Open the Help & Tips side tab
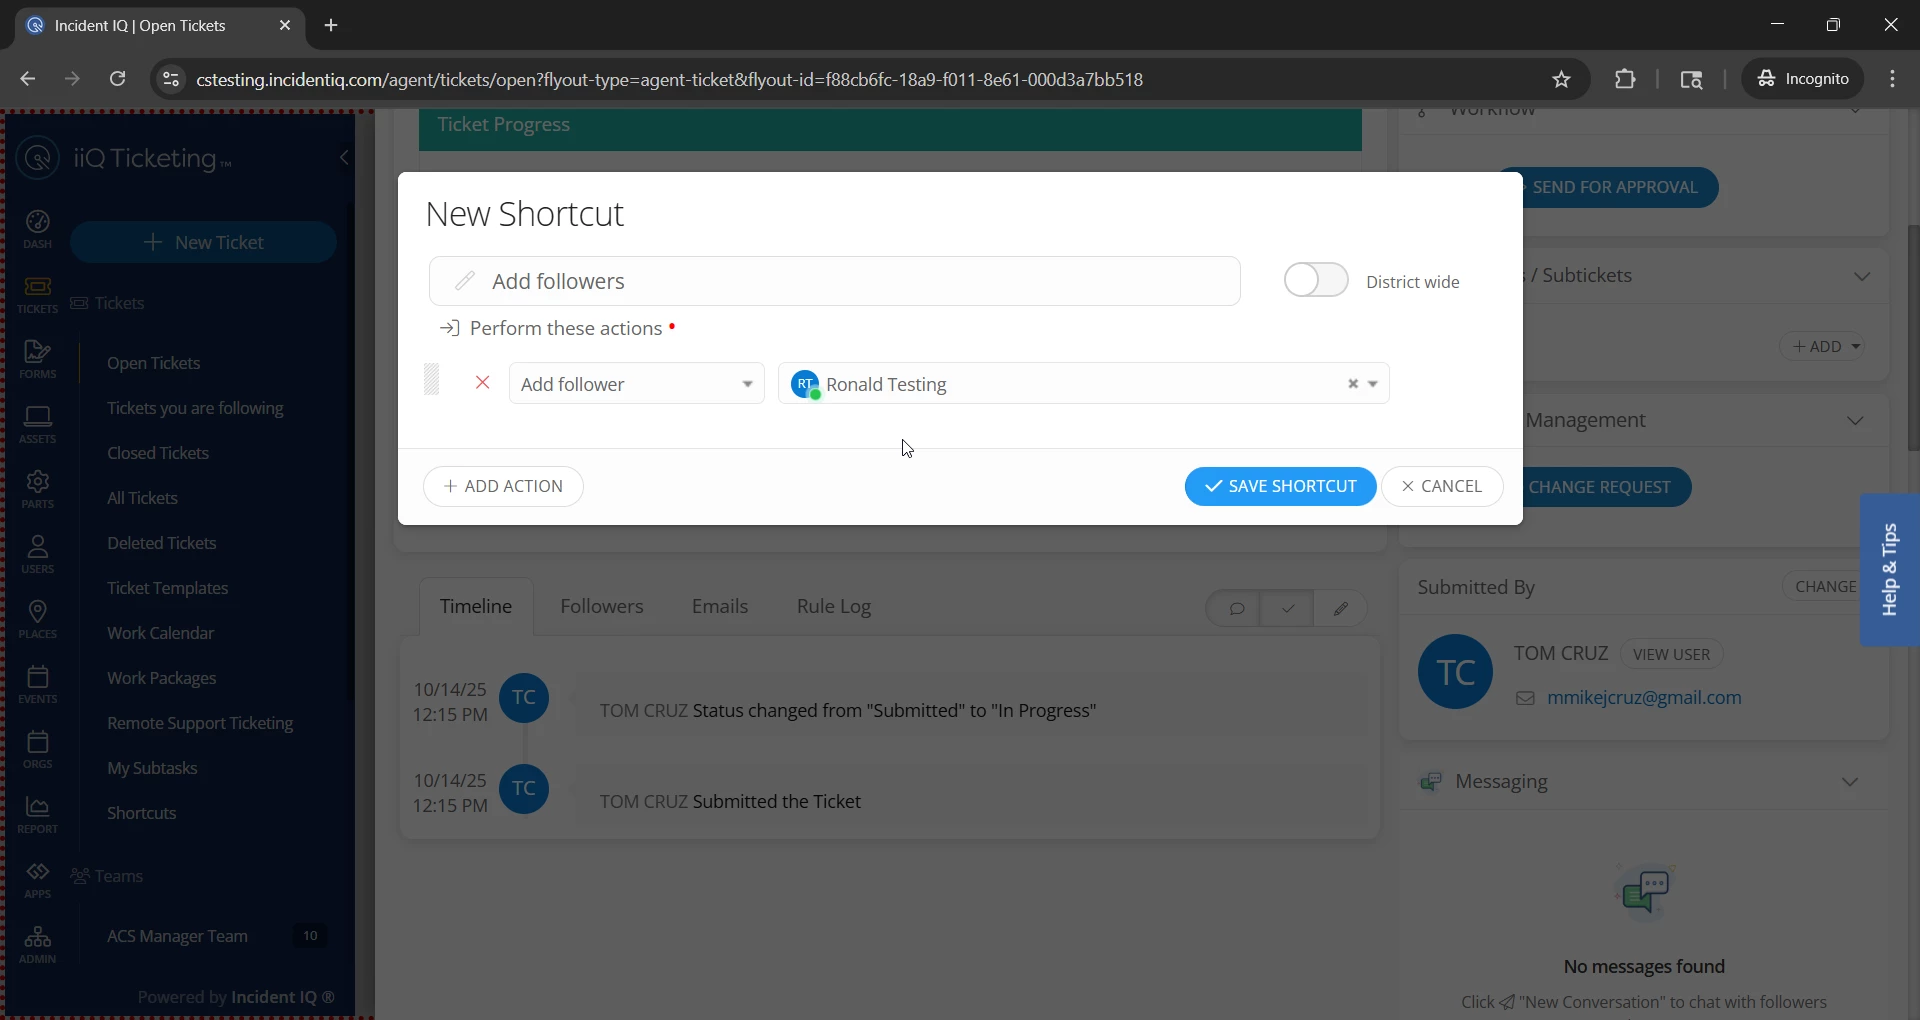This screenshot has height=1020, width=1920. pos(1889,570)
